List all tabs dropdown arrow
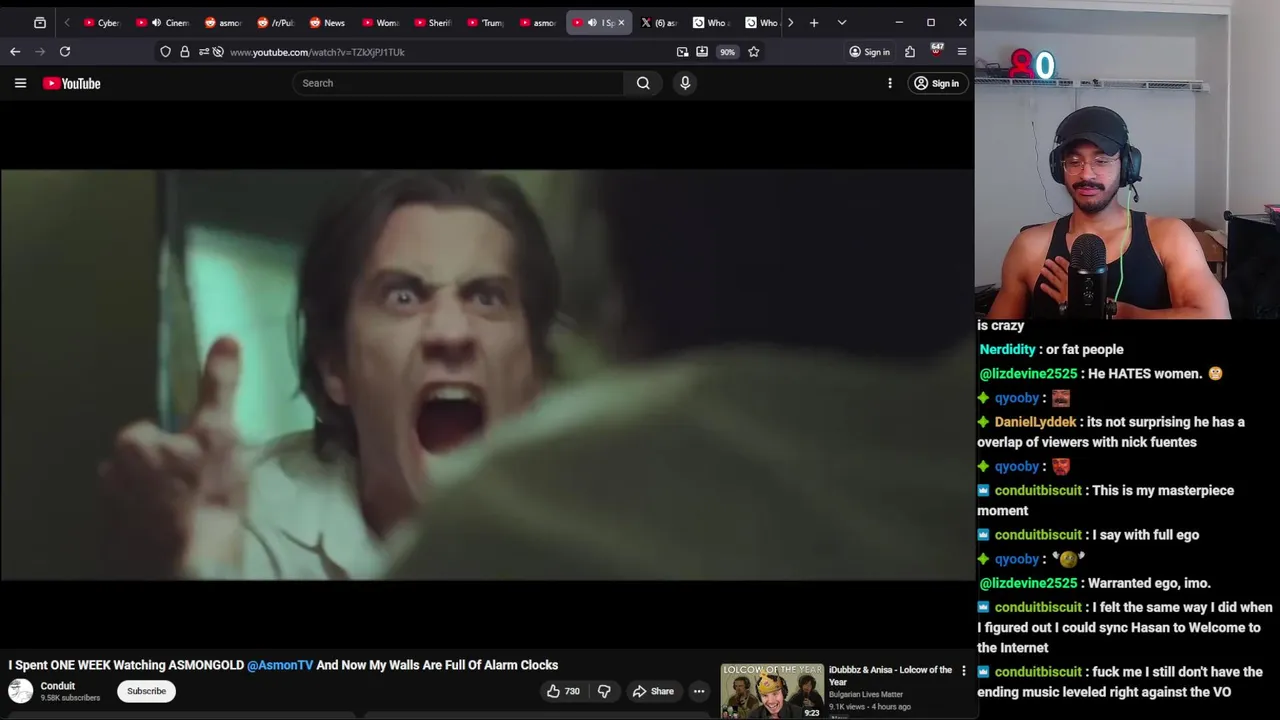 coord(842,22)
